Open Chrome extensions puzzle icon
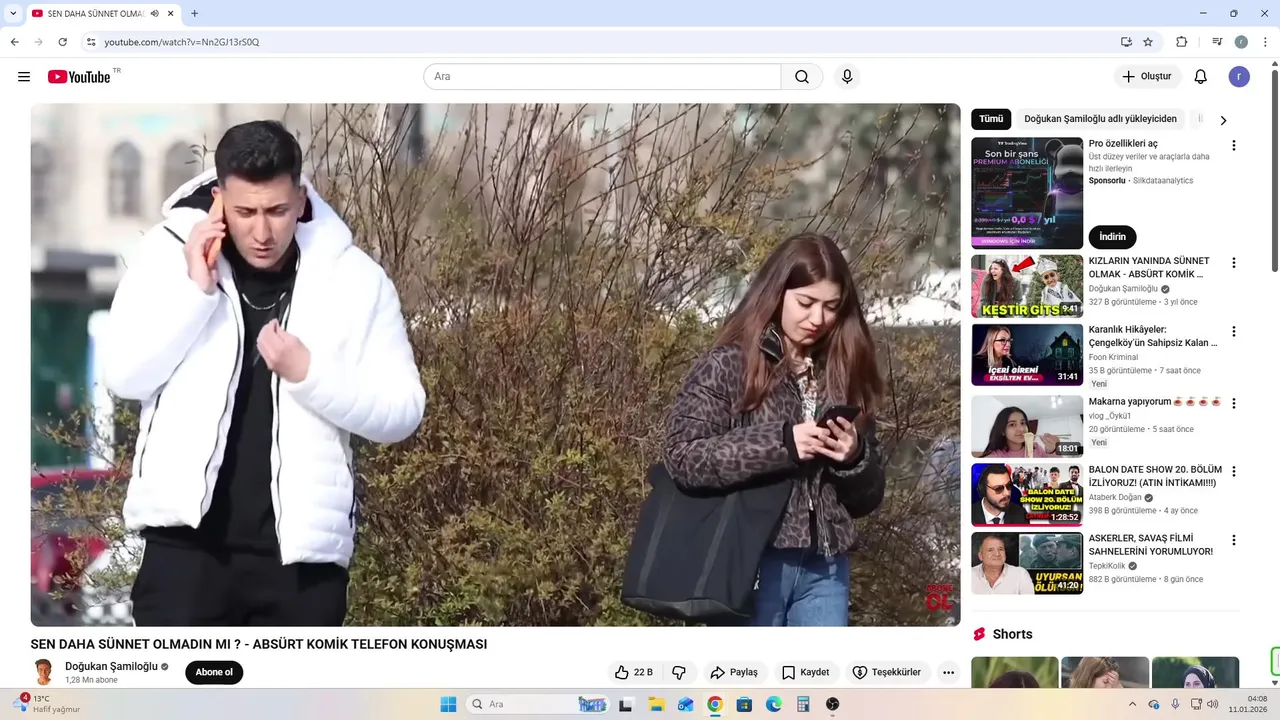1280x720 pixels. point(1181,42)
